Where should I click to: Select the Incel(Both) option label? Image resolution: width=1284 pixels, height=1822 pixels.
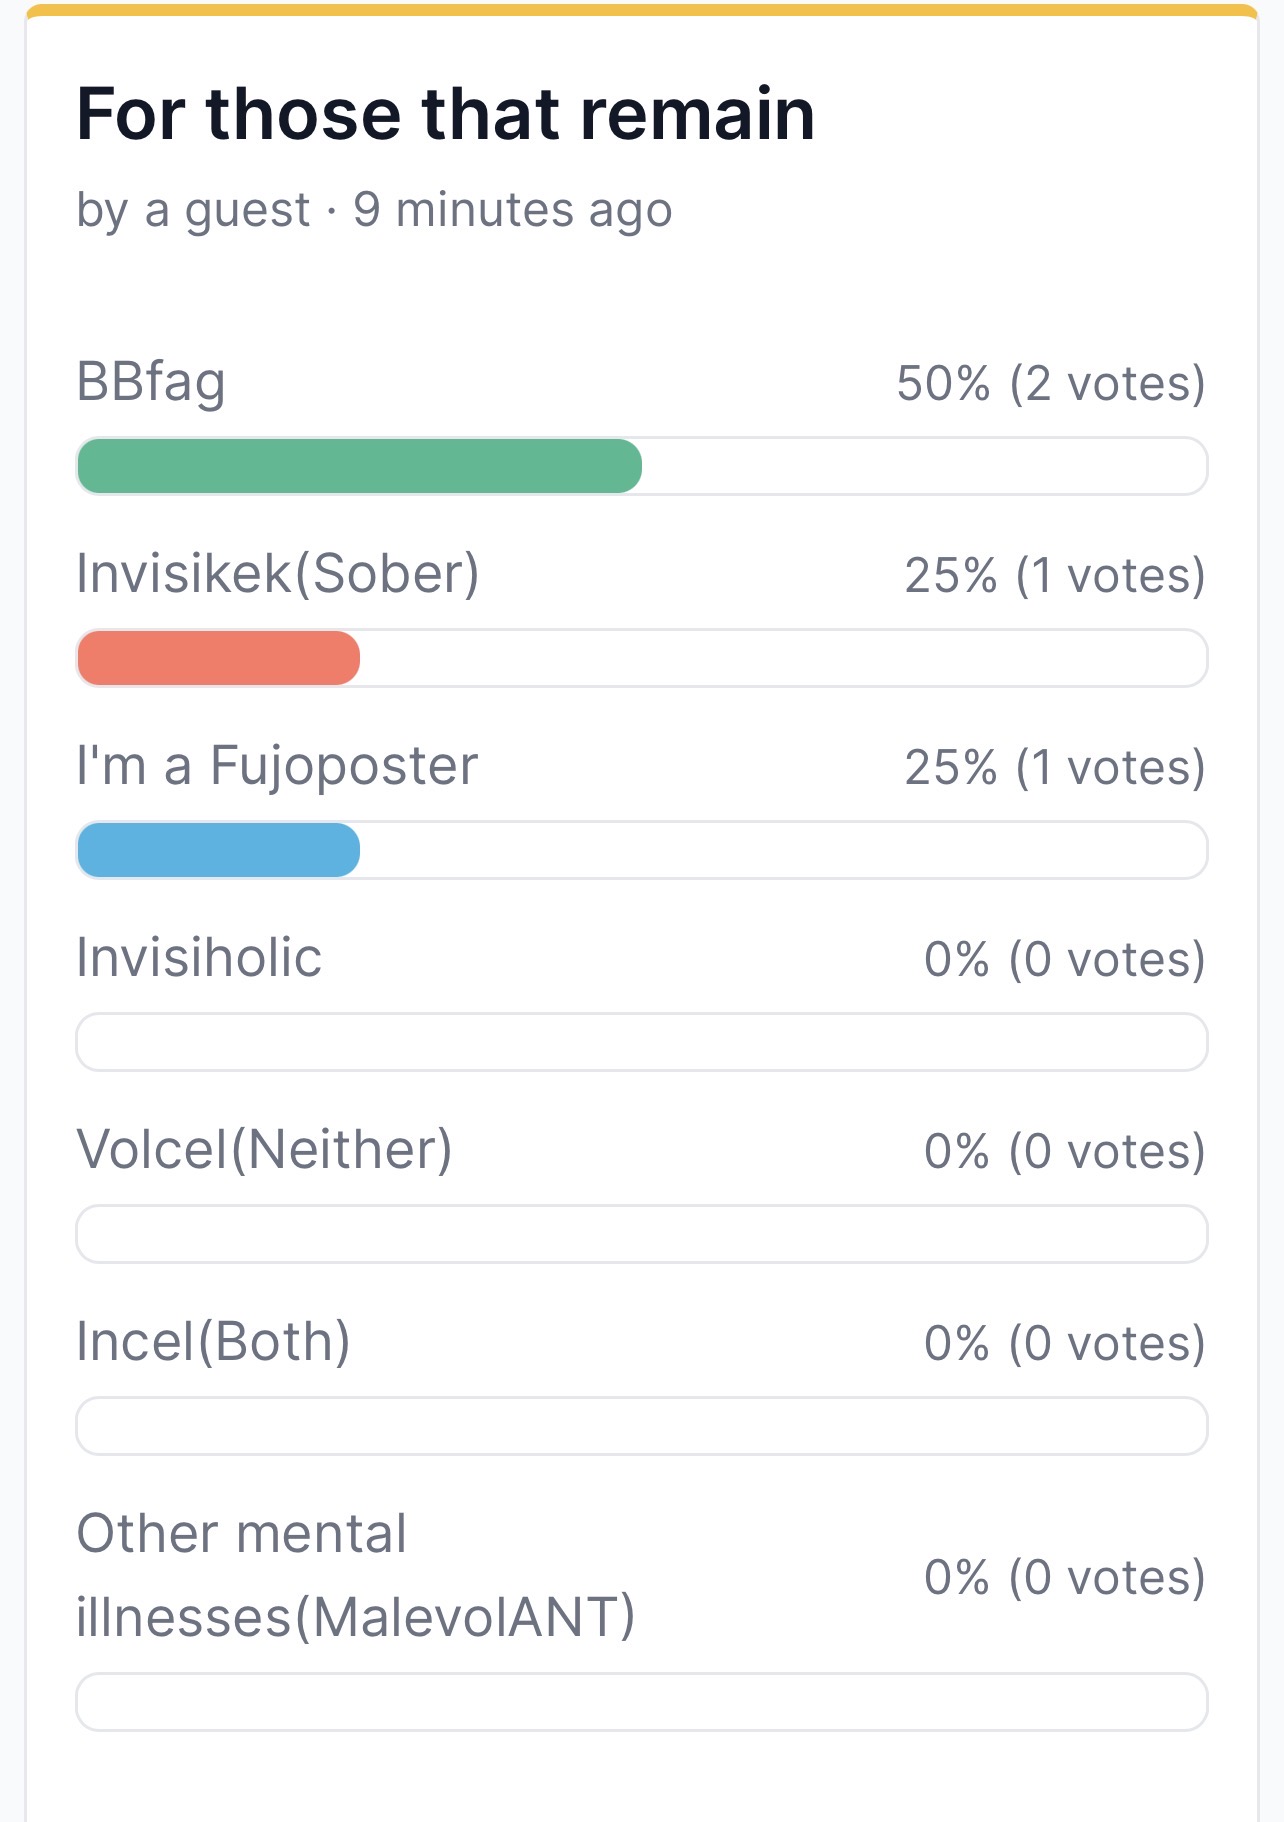[x=213, y=1342]
